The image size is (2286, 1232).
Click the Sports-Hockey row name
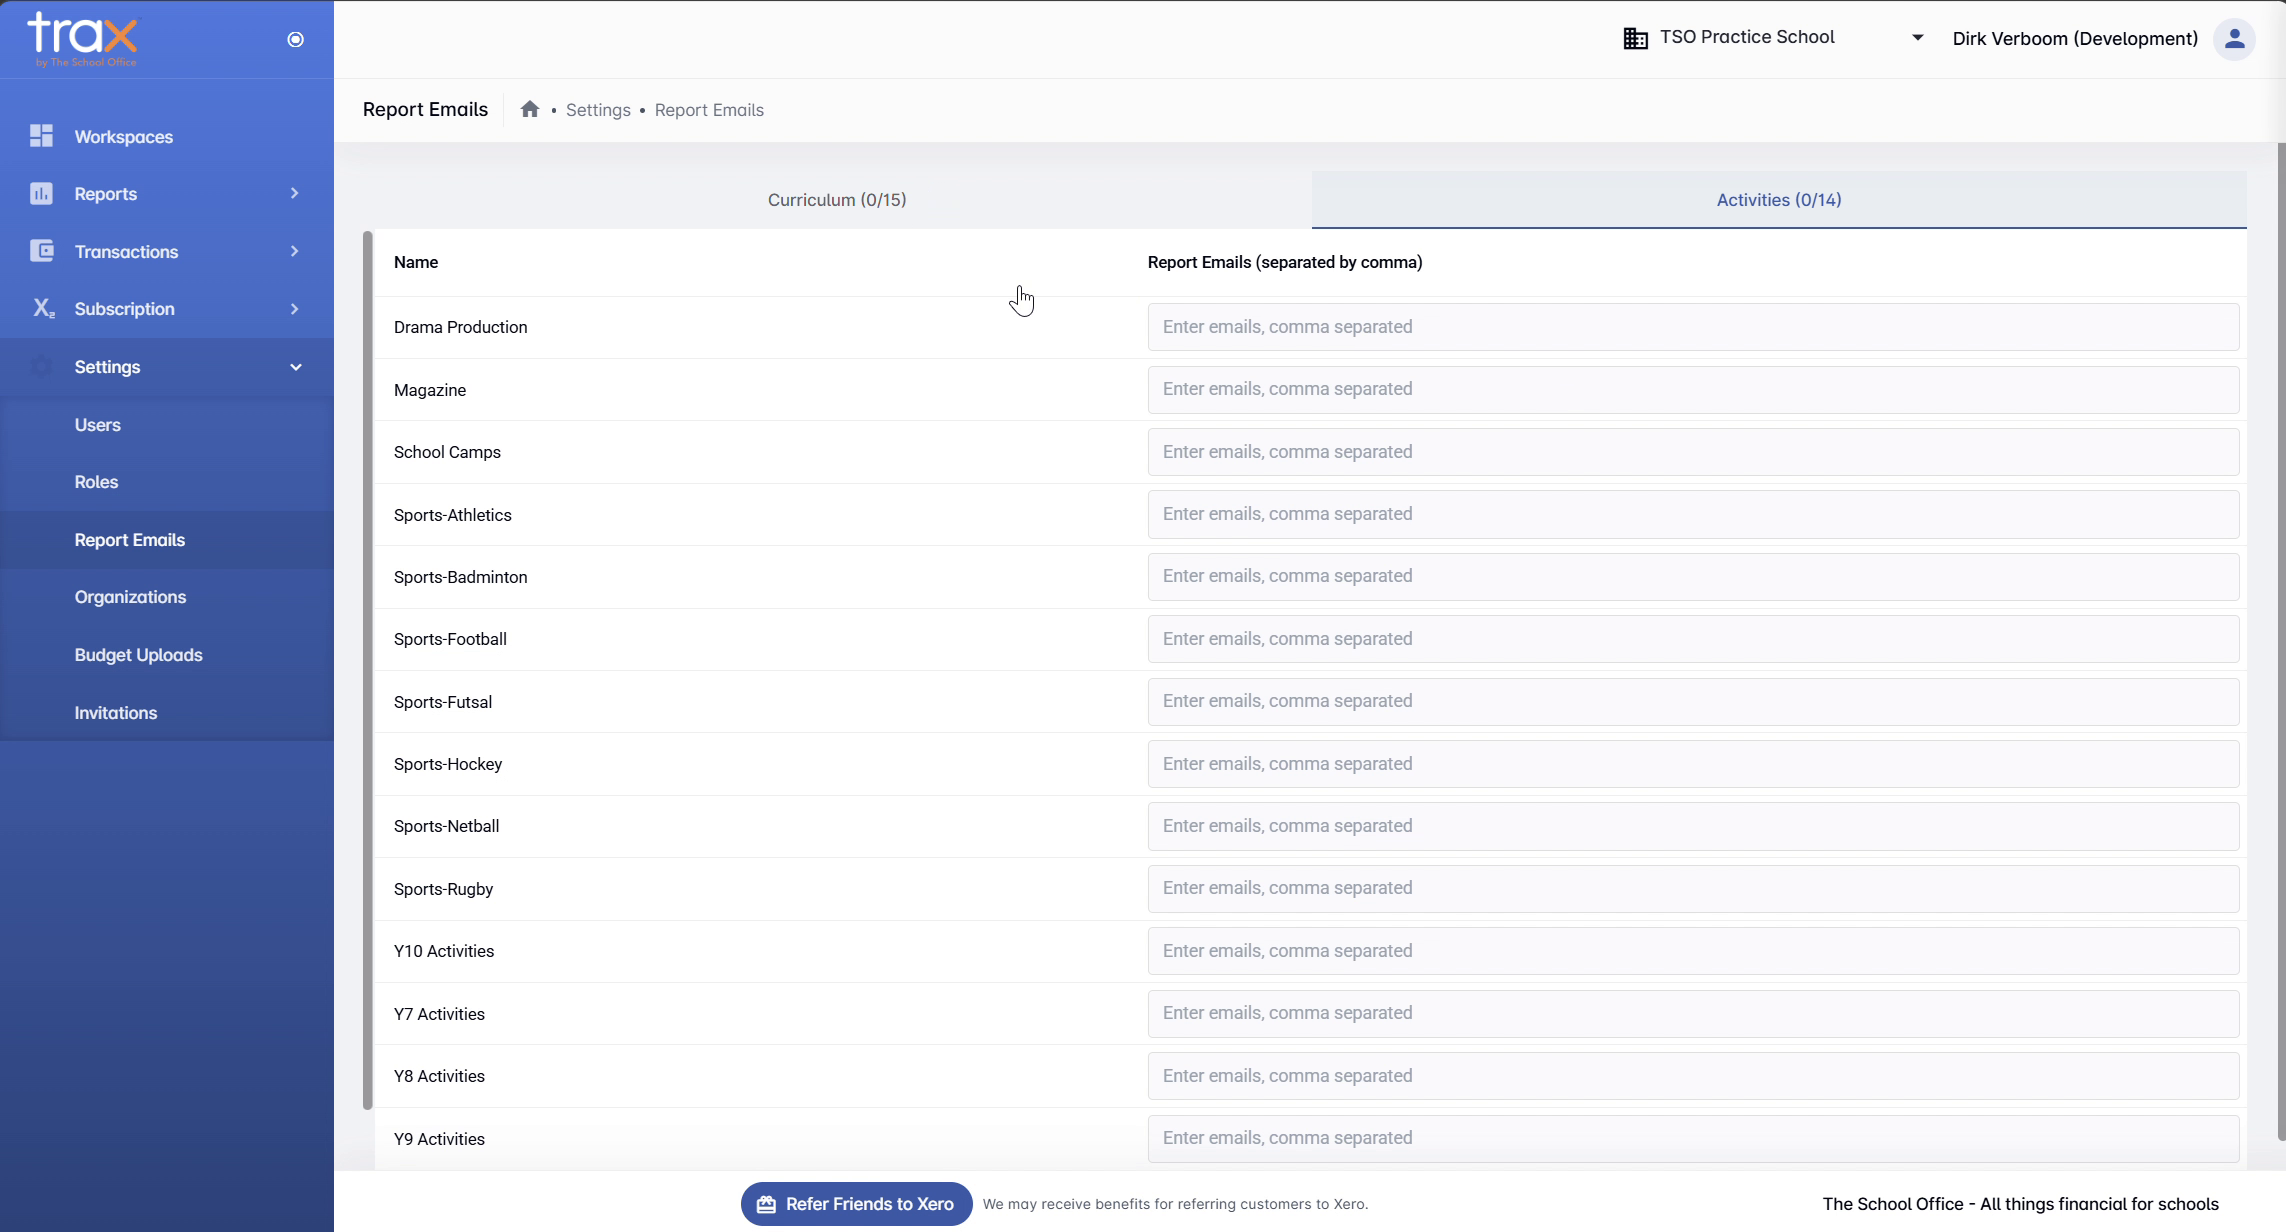448,764
